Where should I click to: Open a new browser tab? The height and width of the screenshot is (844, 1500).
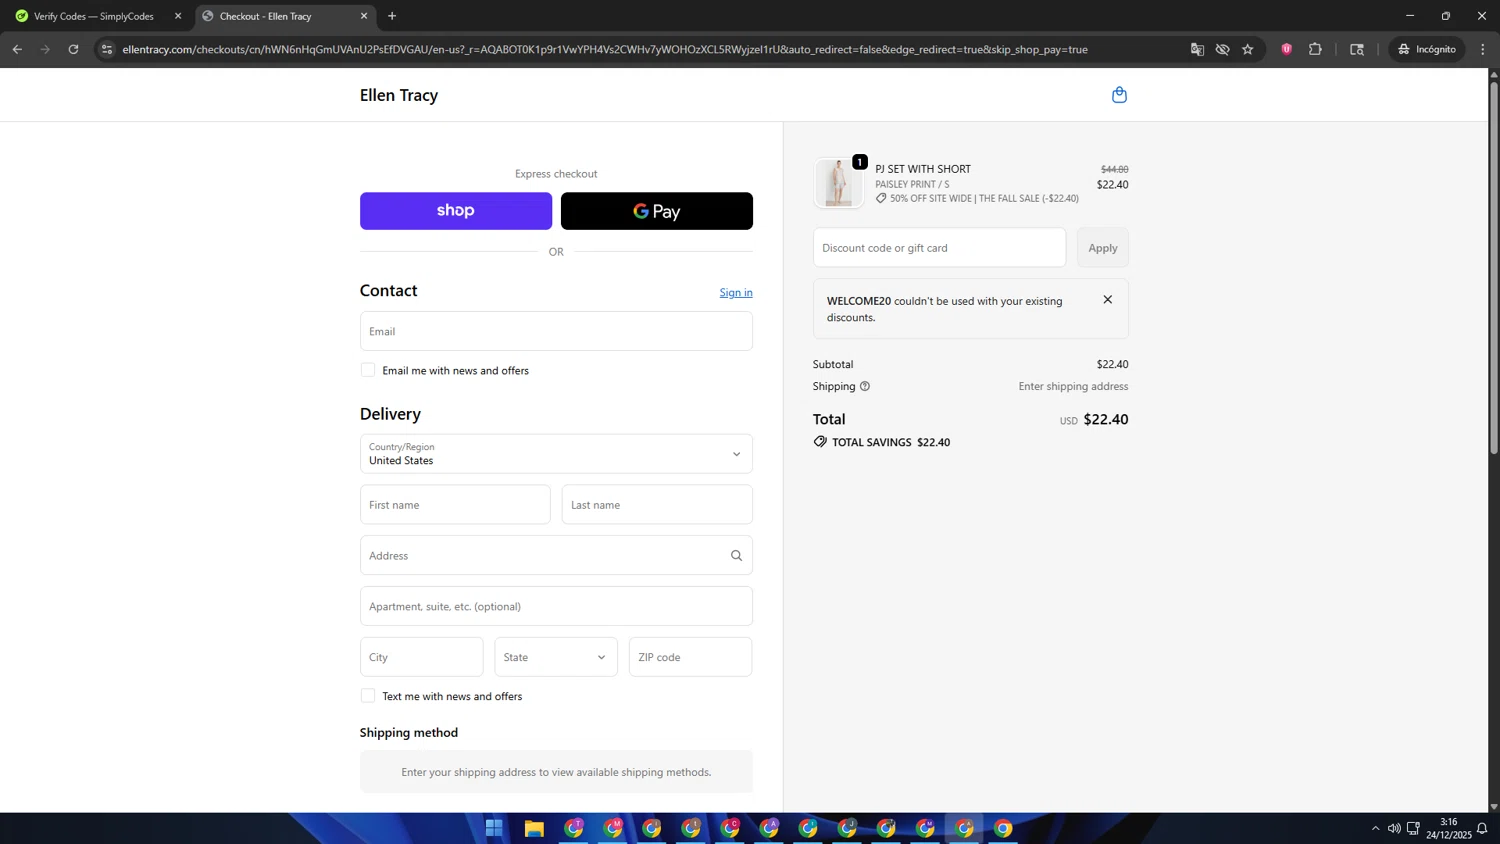392,16
